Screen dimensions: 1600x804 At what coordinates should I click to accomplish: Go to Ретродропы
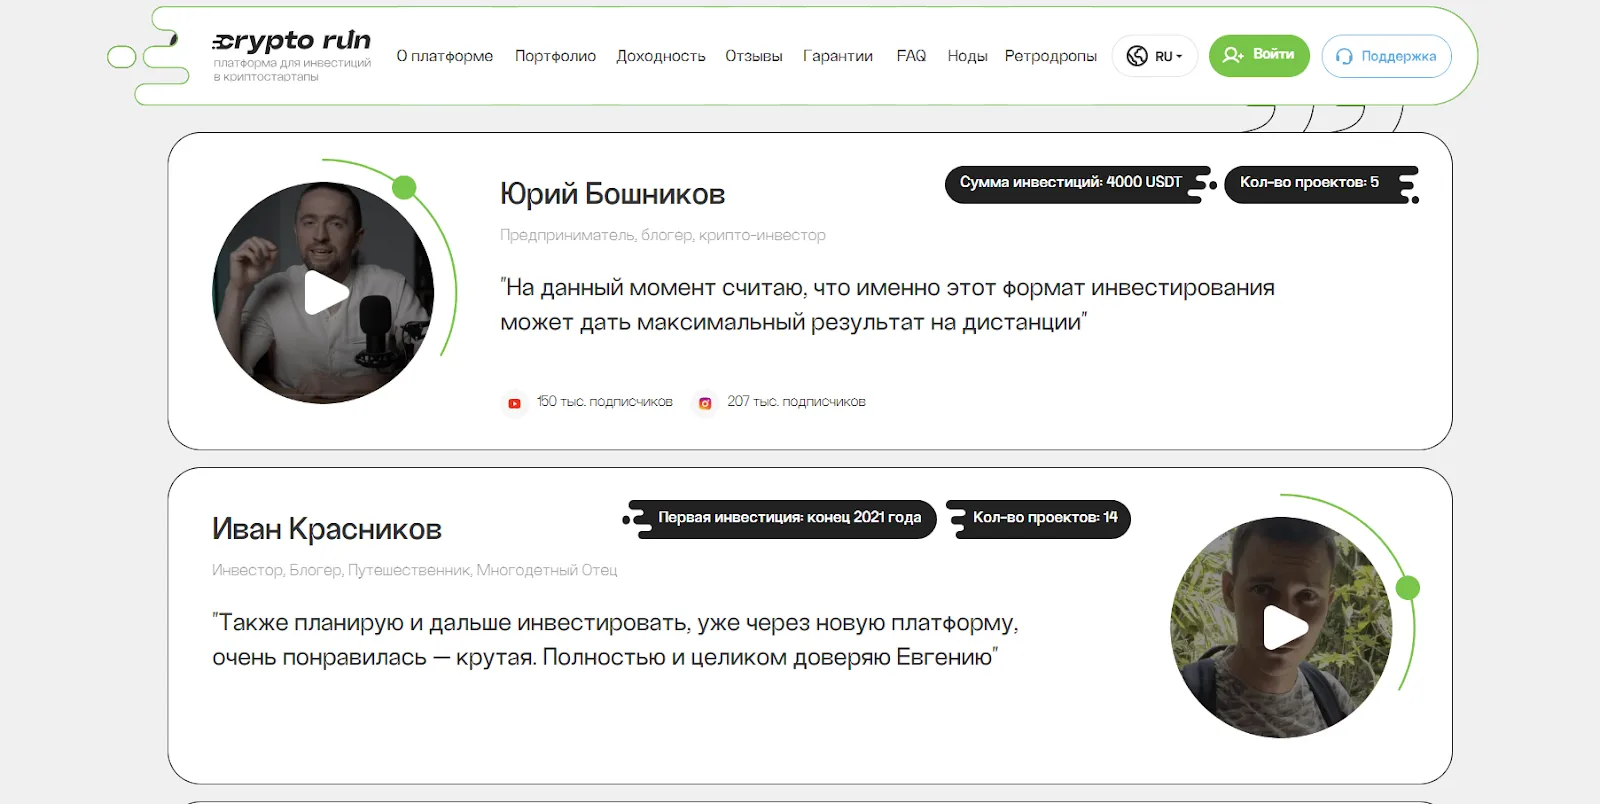click(1051, 56)
